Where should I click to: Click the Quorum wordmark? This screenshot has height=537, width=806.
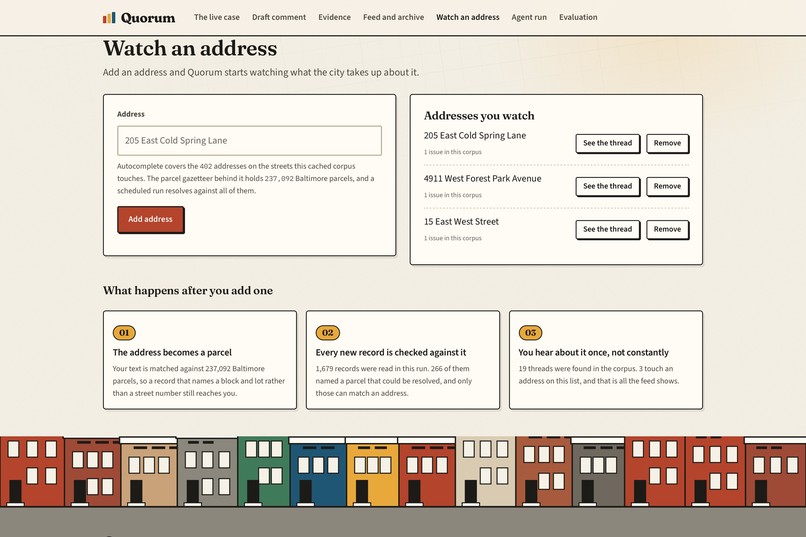pyautogui.click(x=148, y=18)
